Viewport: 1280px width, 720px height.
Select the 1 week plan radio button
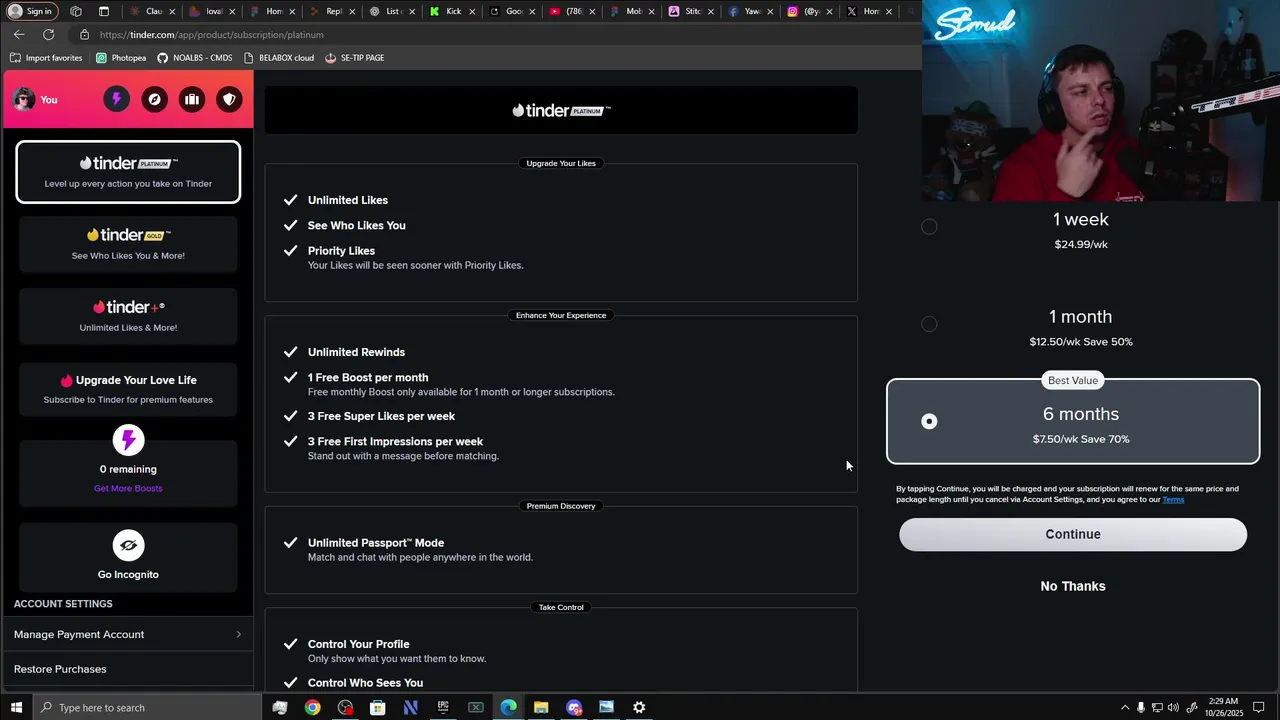pyautogui.click(x=929, y=227)
